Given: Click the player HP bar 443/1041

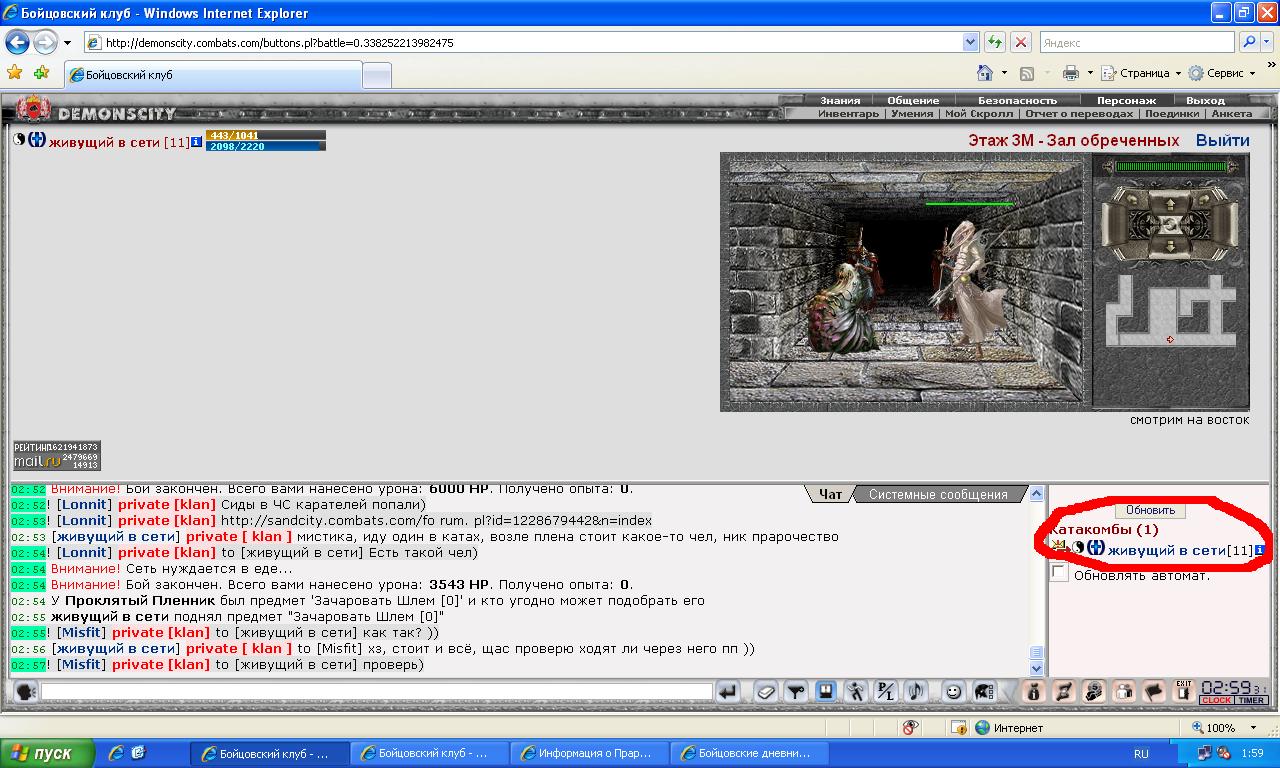Looking at the screenshot, I should tap(266, 135).
